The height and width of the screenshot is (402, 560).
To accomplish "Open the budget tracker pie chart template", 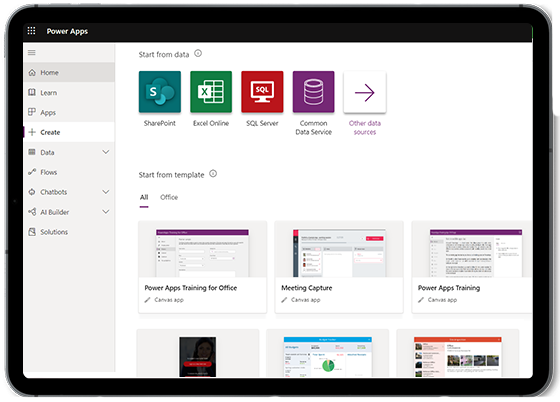I will coord(328,356).
